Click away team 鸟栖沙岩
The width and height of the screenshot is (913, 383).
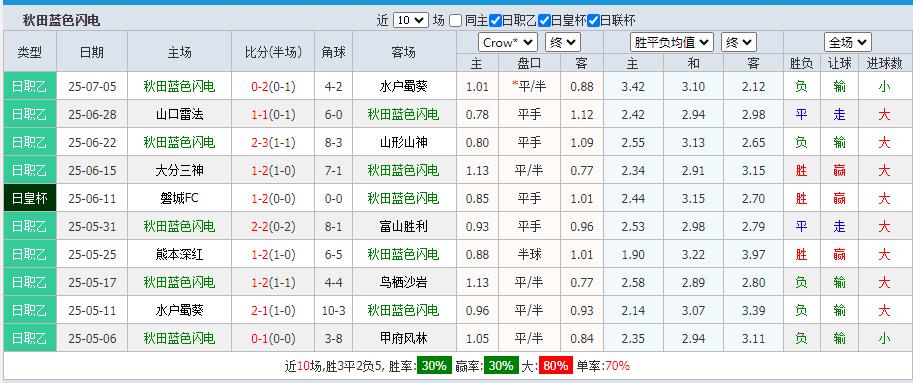click(x=403, y=282)
